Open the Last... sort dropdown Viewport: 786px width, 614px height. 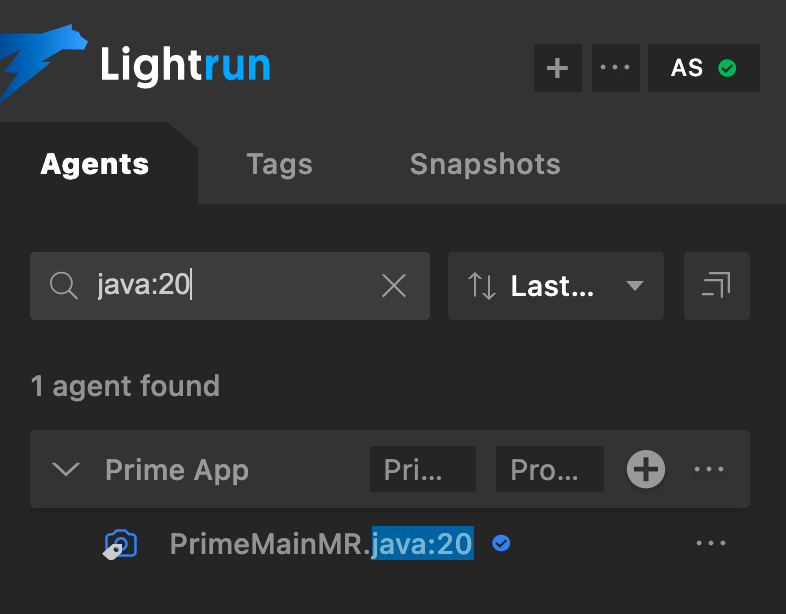[556, 286]
